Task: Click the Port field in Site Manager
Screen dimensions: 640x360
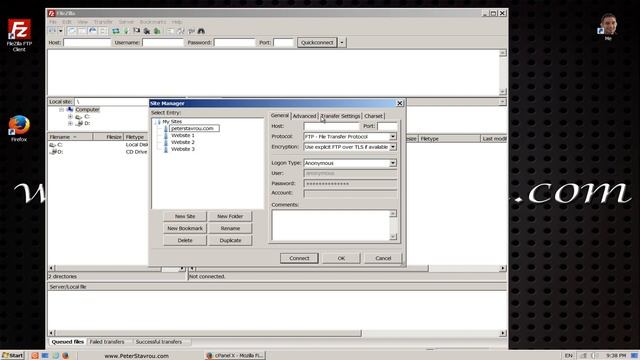Action: click(x=387, y=126)
